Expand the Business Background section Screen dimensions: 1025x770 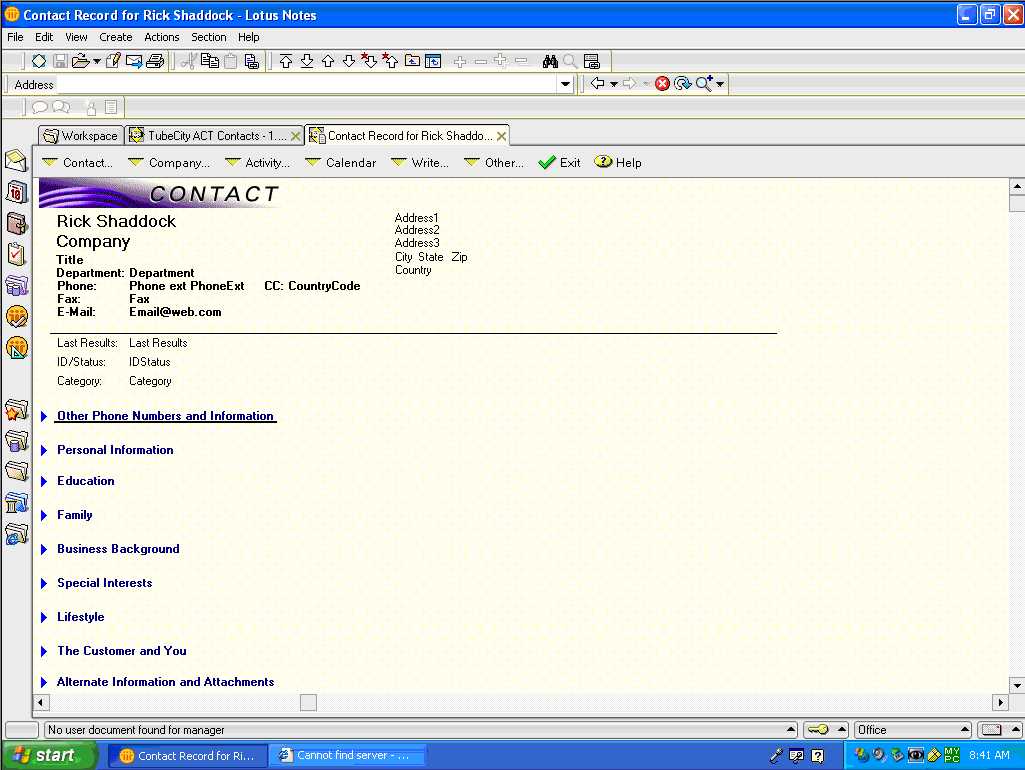click(118, 549)
